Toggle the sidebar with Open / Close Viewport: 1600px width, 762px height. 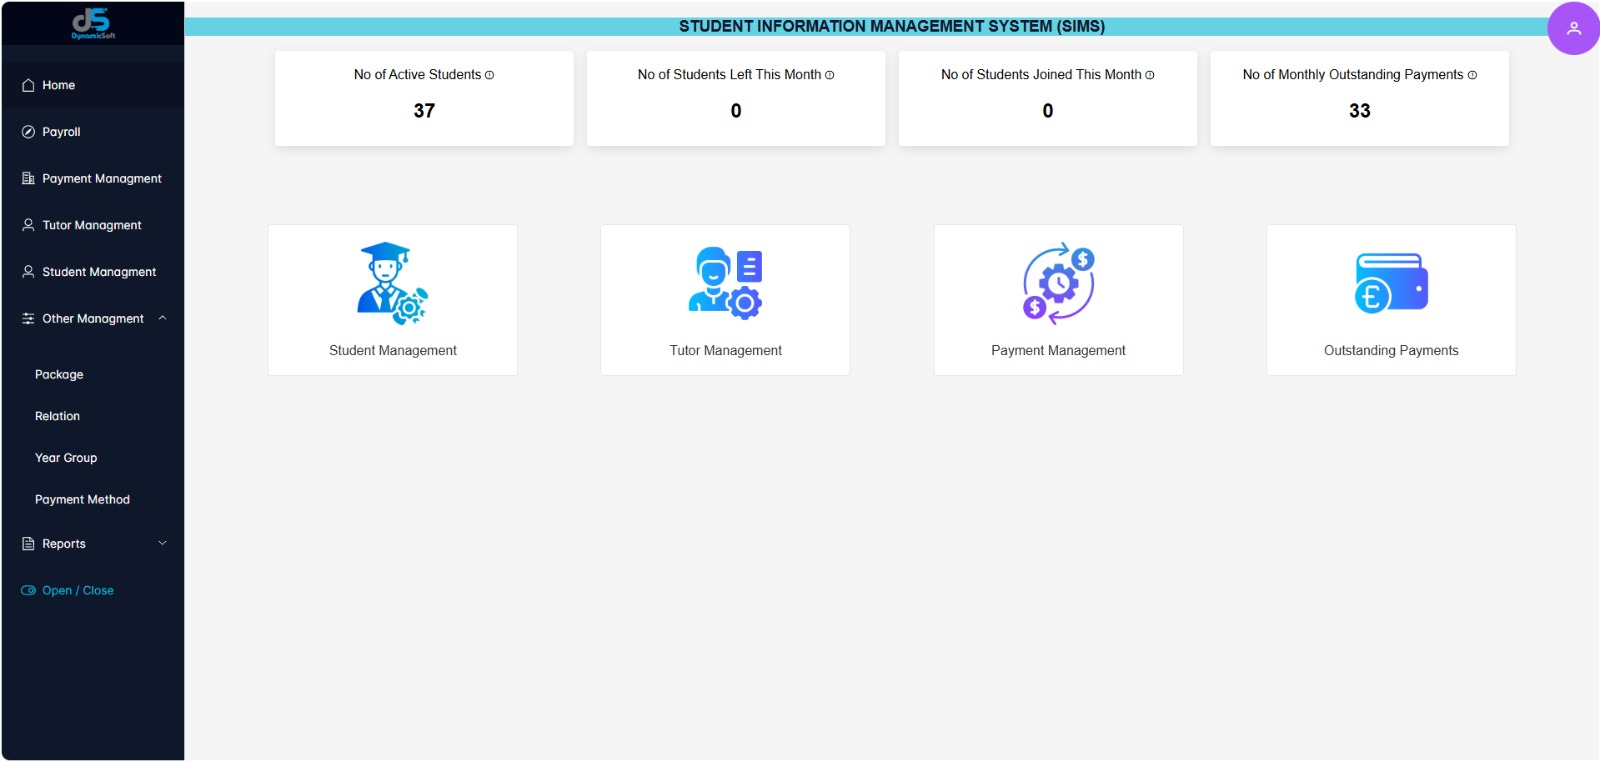68,591
